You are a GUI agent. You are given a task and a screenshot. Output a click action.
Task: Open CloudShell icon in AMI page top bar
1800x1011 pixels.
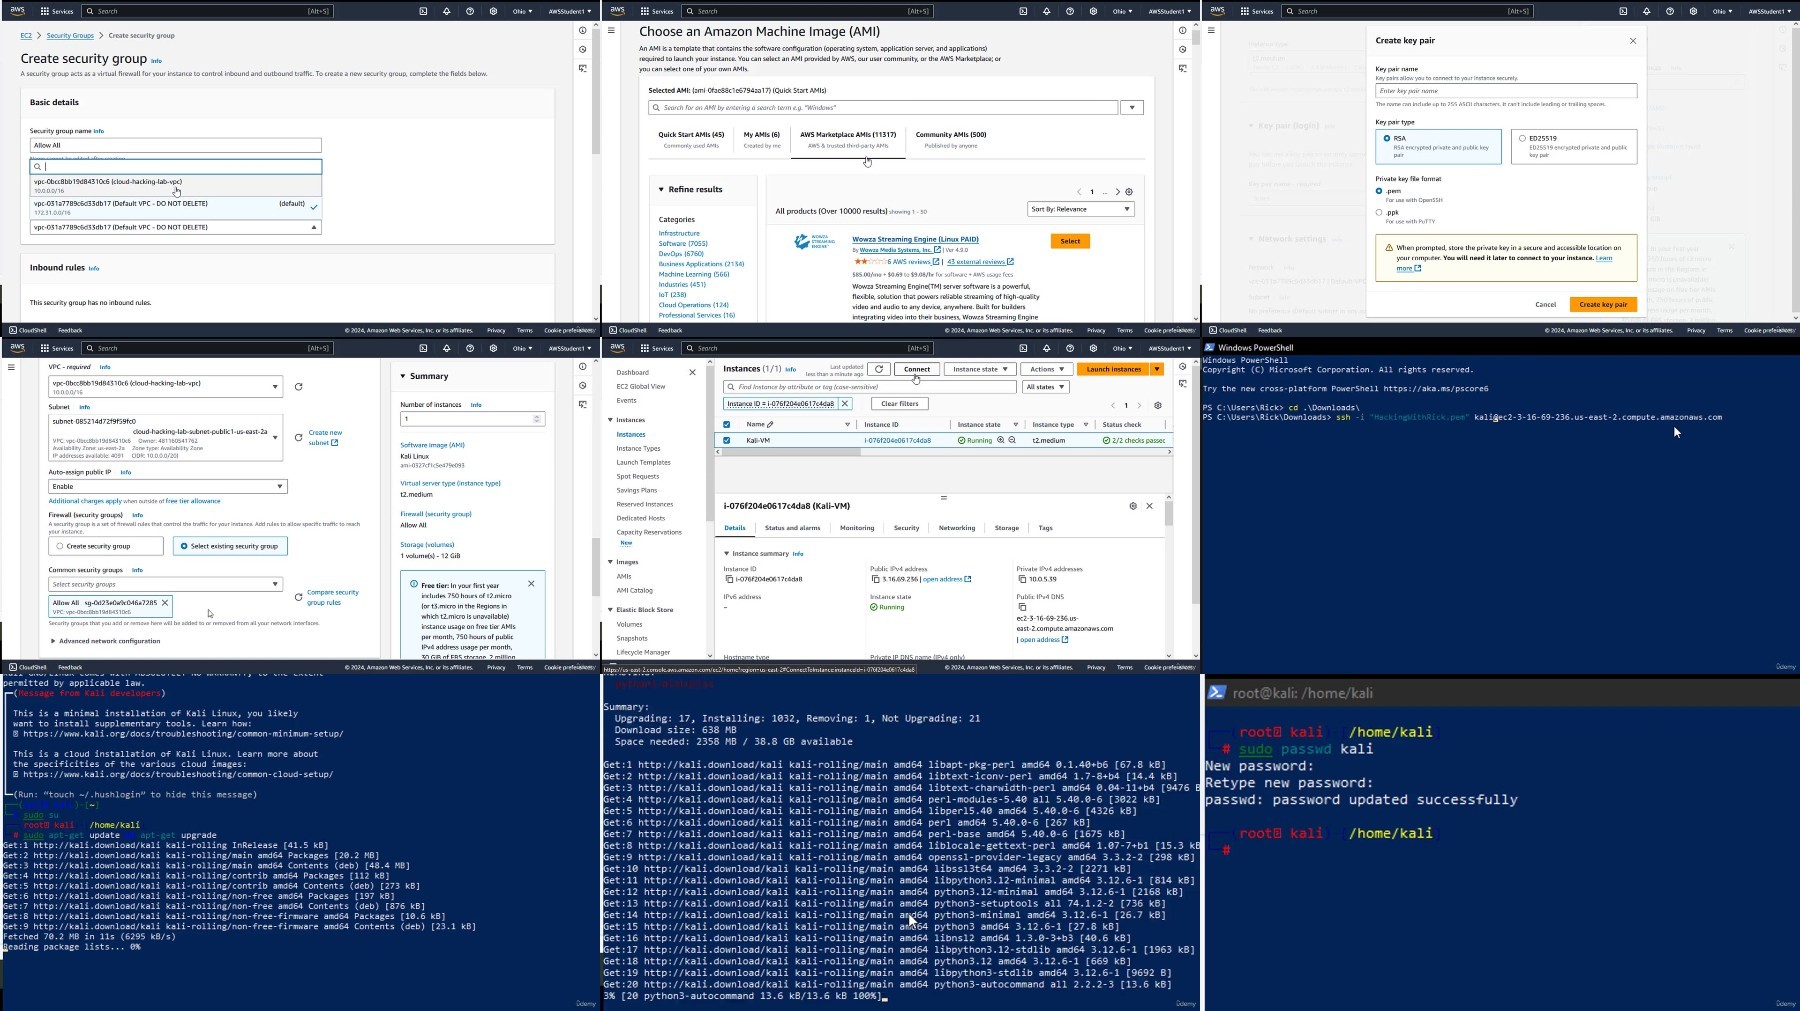tap(1023, 11)
